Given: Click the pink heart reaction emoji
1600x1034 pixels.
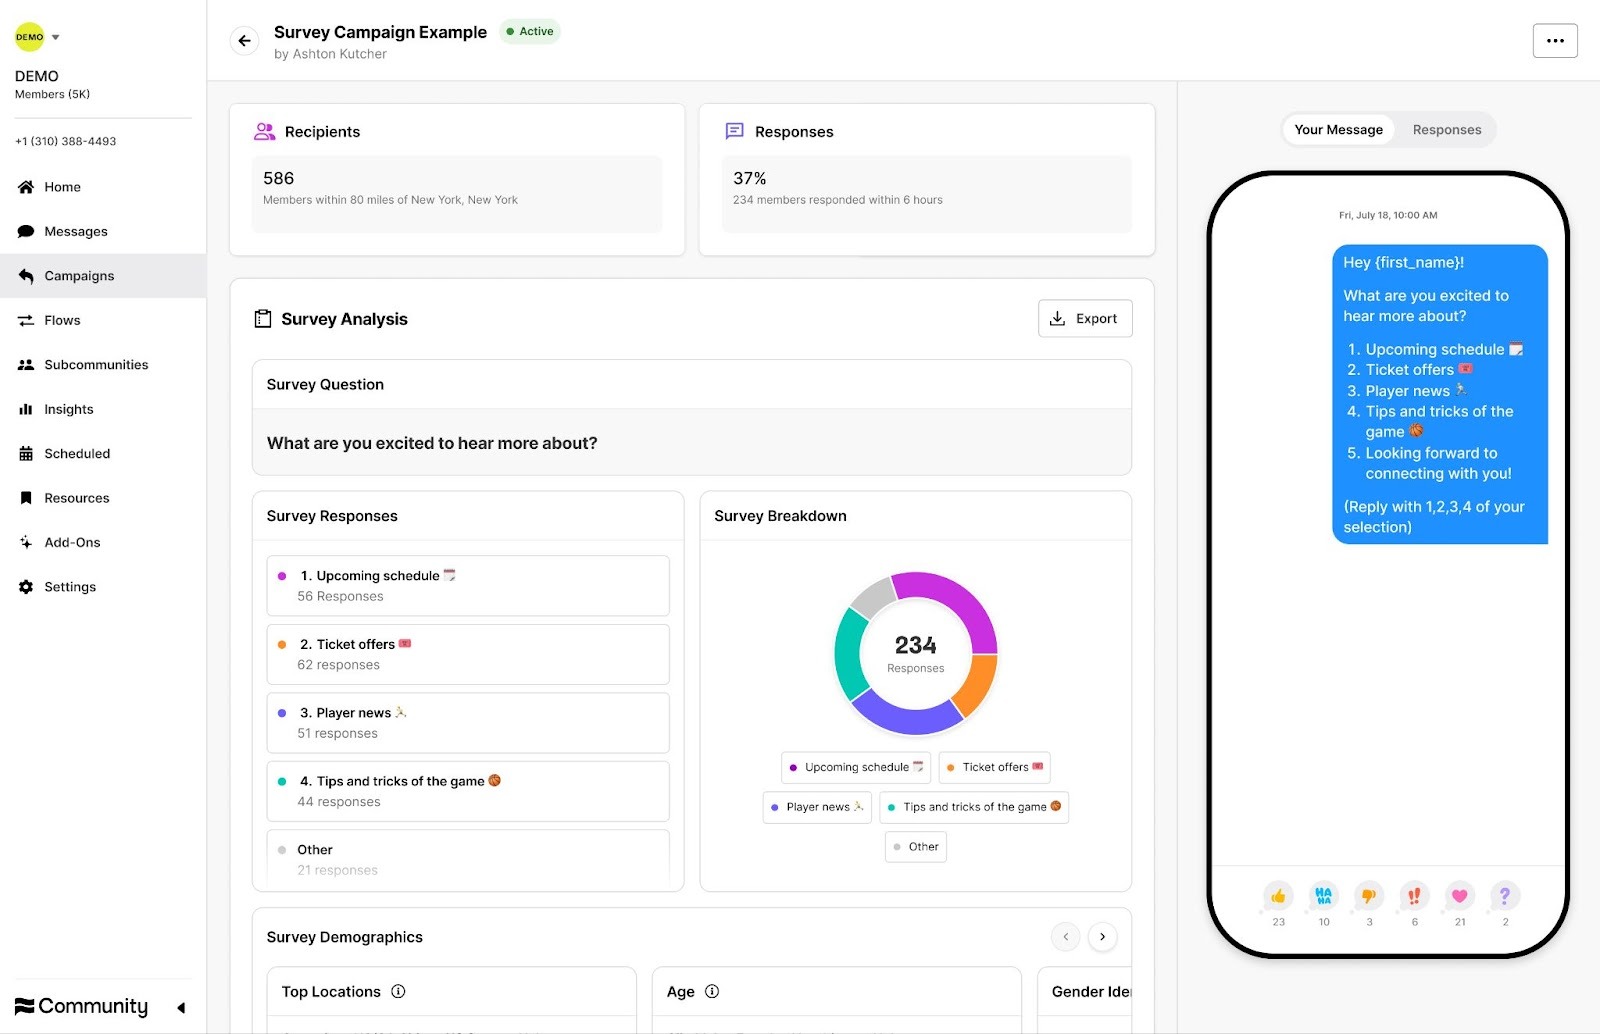Looking at the screenshot, I should click(1459, 896).
